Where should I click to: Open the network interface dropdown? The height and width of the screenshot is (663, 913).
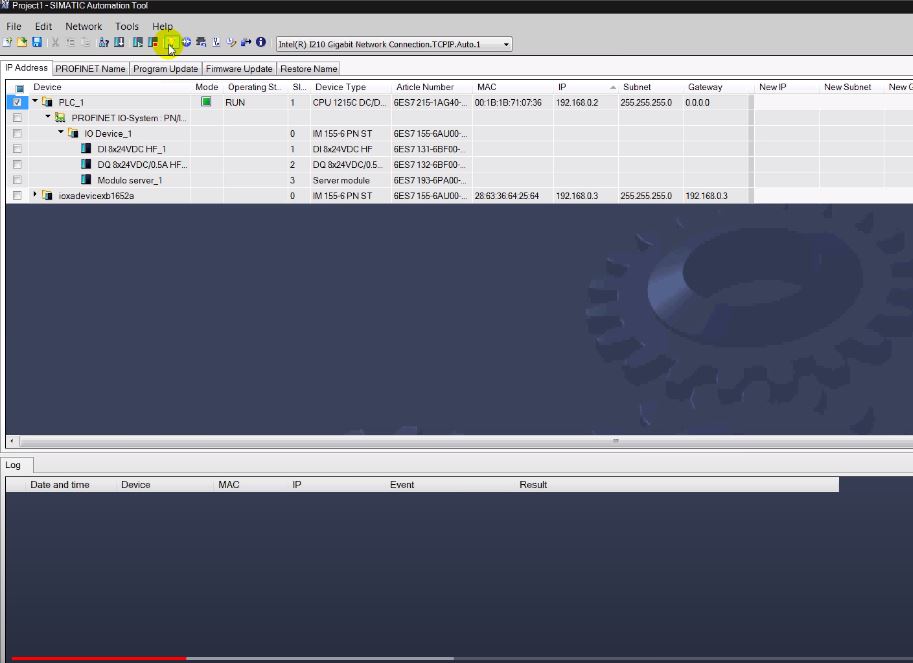coord(505,43)
